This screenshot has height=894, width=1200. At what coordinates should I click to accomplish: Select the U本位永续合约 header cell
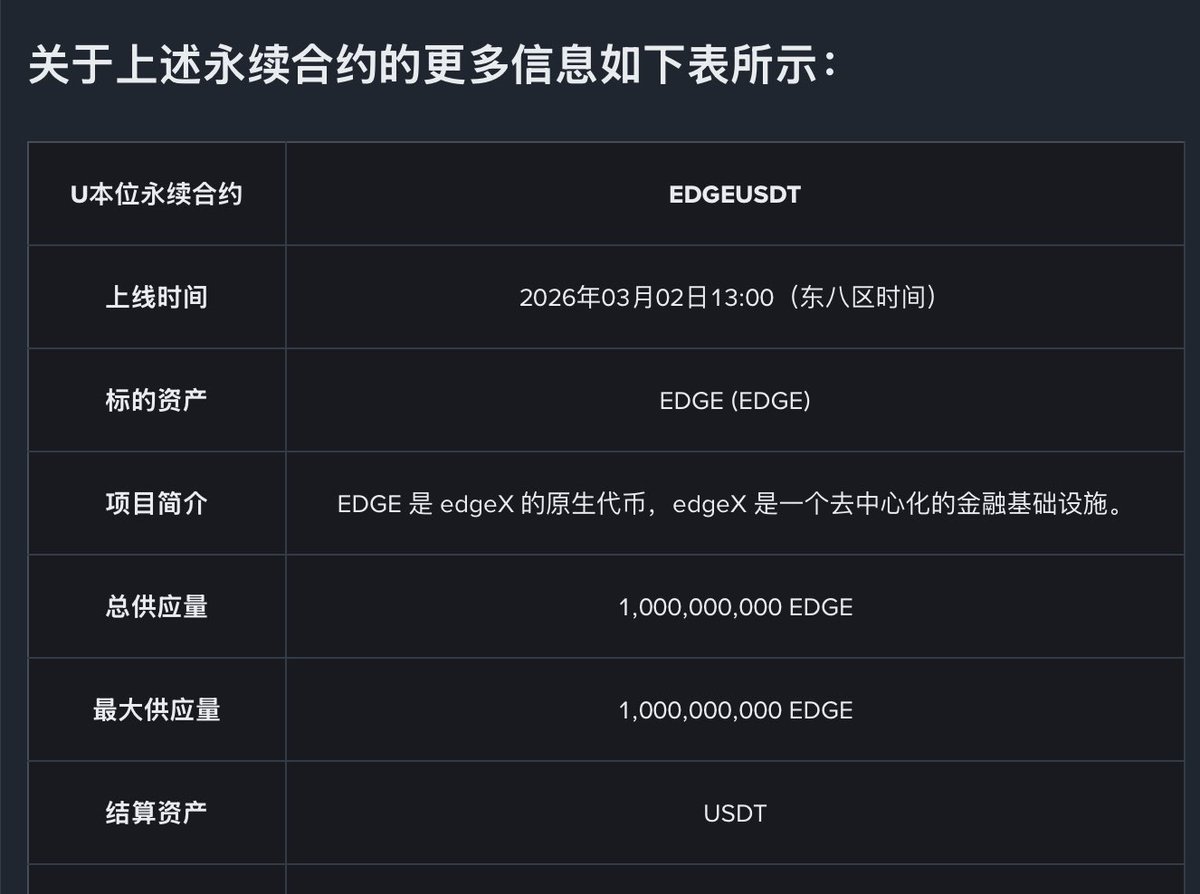pos(156,194)
